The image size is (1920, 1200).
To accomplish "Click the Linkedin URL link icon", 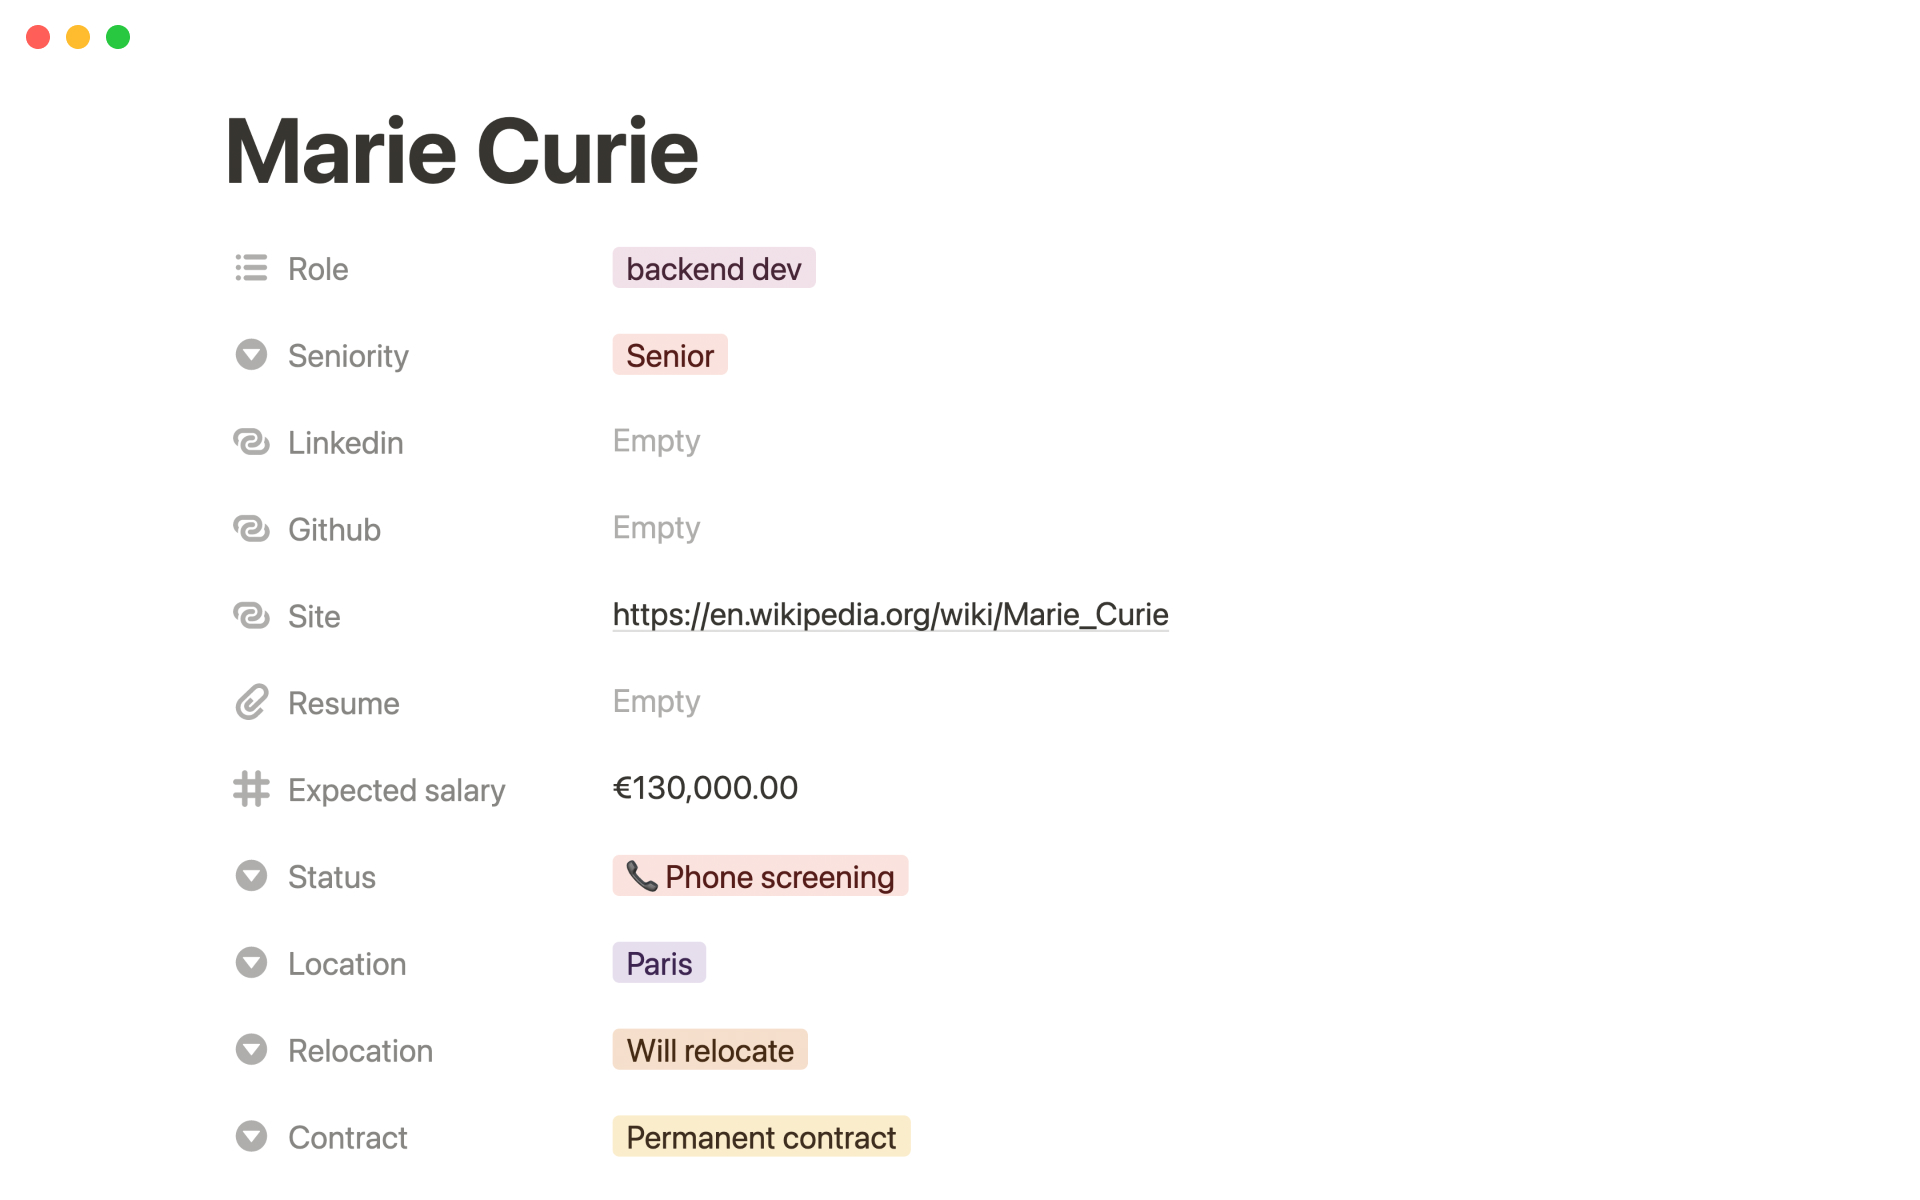I will (251, 442).
